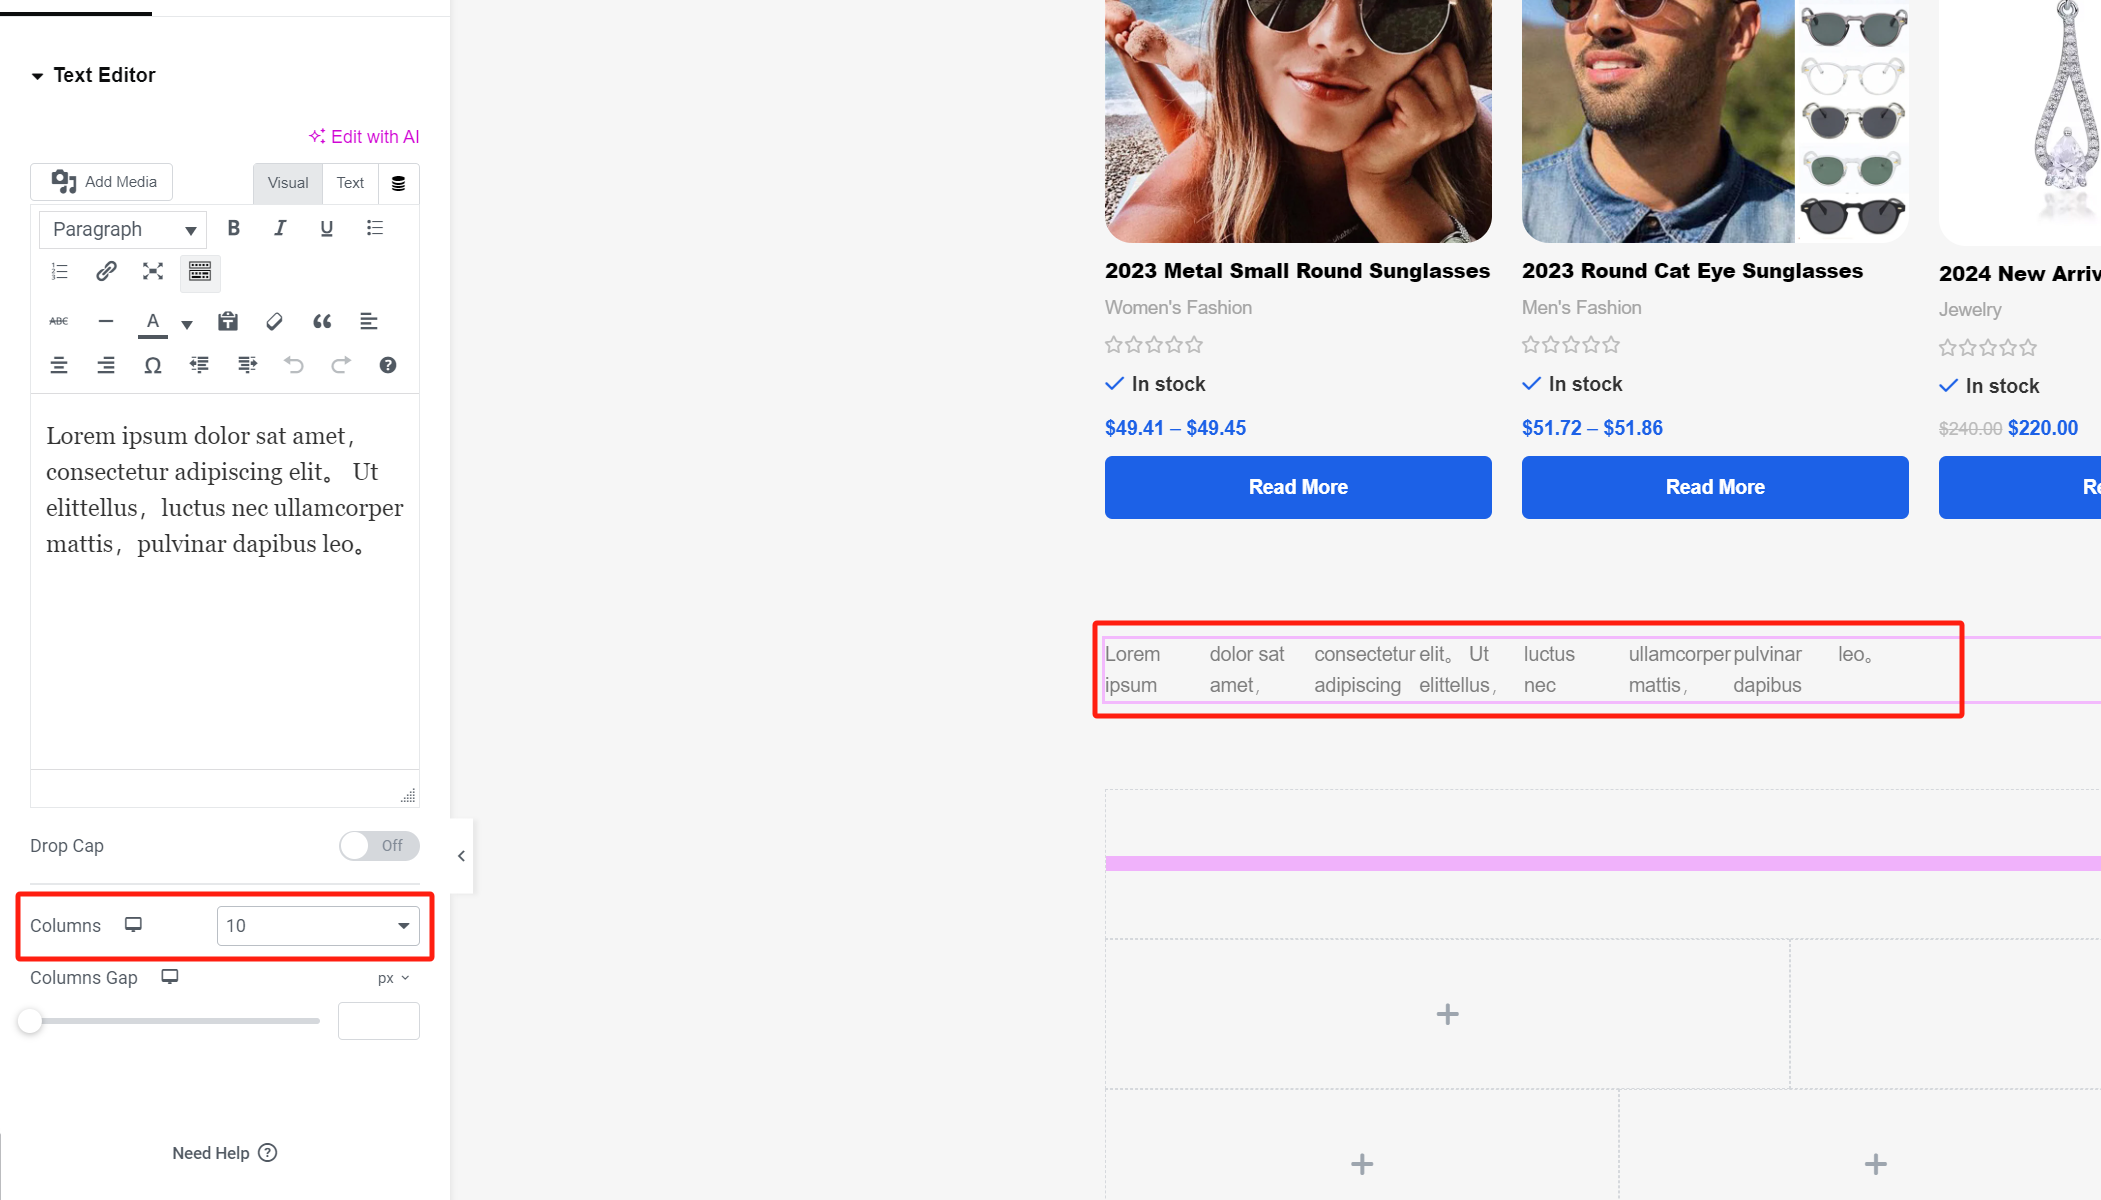The height and width of the screenshot is (1200, 2101).
Task: Click the Add Media button
Action: click(x=103, y=182)
